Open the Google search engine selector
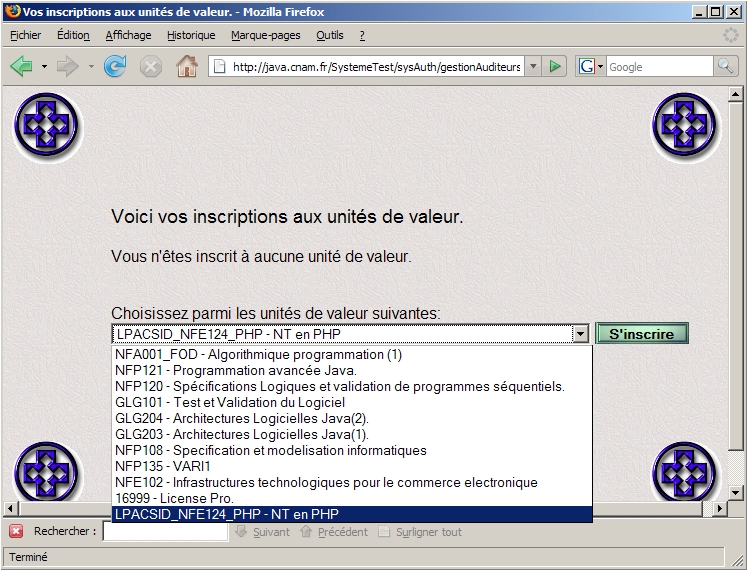748x571 pixels. 591,66
